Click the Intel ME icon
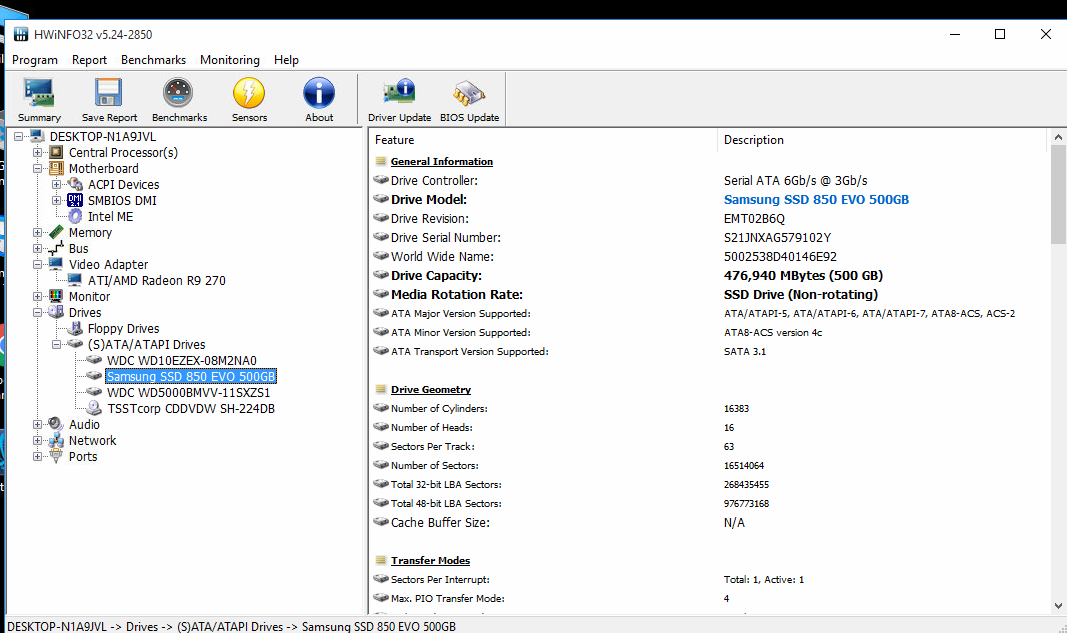This screenshot has height=633, width=1067. [x=76, y=216]
